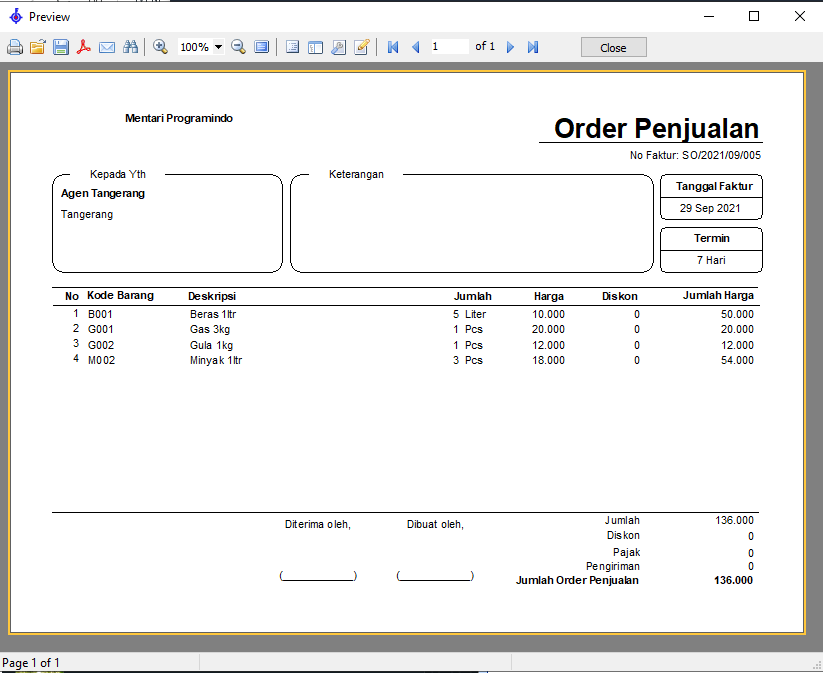Click bold total '136.000' at bottom
This screenshot has width=823, height=673.
click(x=733, y=580)
